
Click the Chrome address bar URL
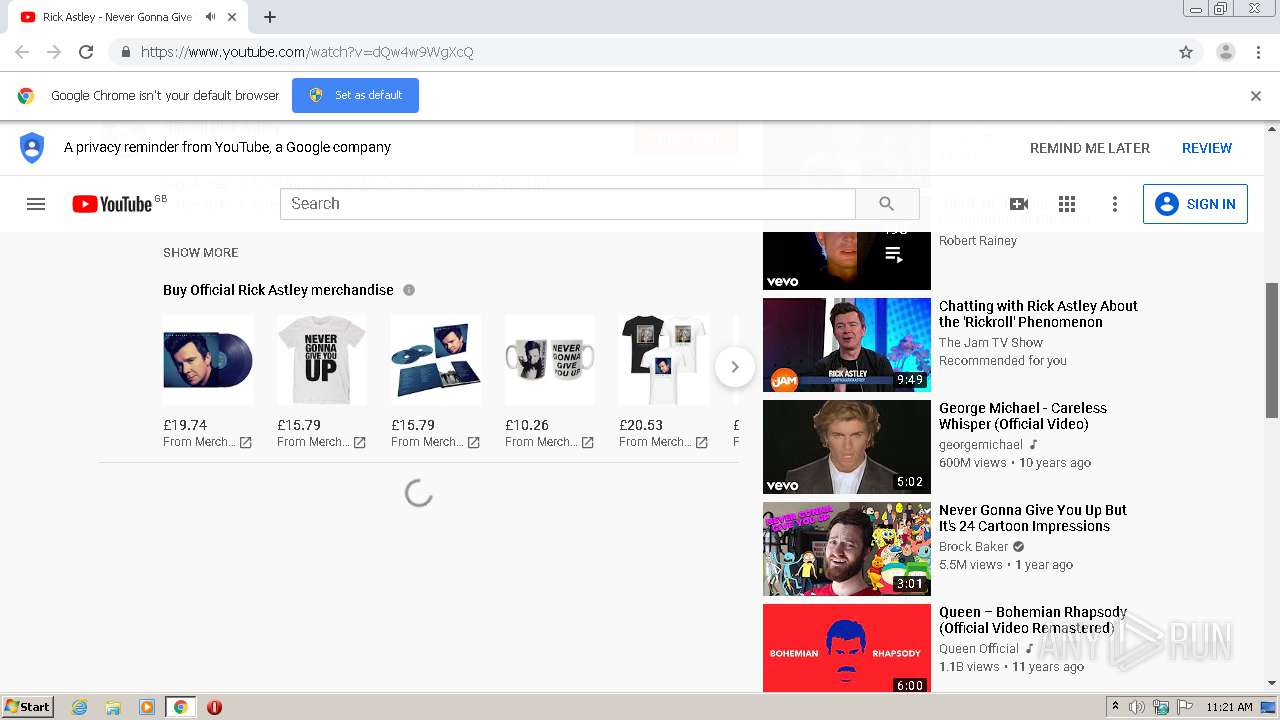tap(307, 52)
